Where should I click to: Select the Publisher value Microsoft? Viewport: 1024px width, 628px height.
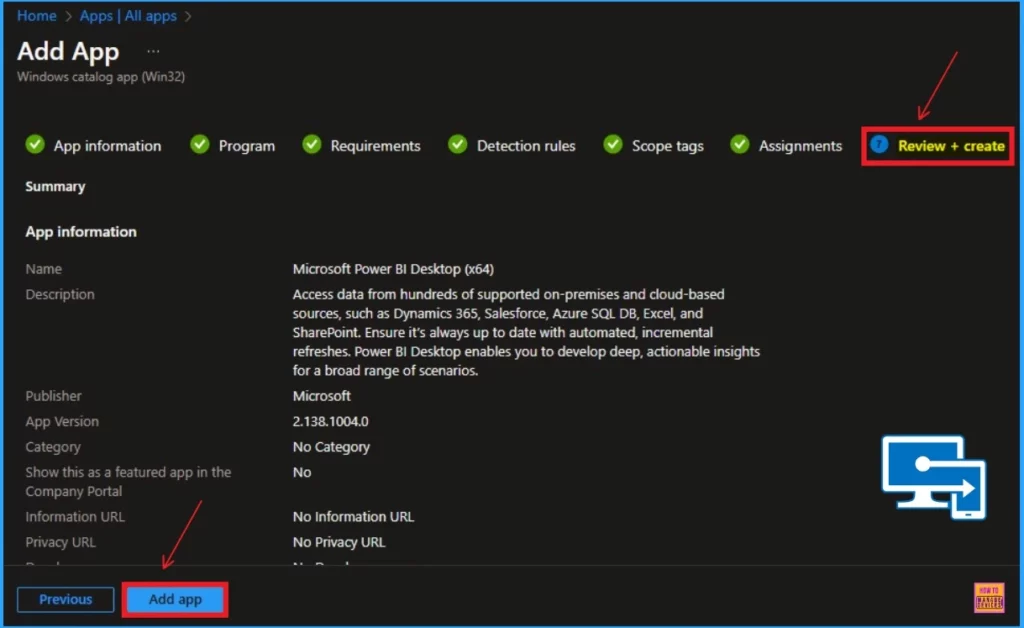point(321,396)
